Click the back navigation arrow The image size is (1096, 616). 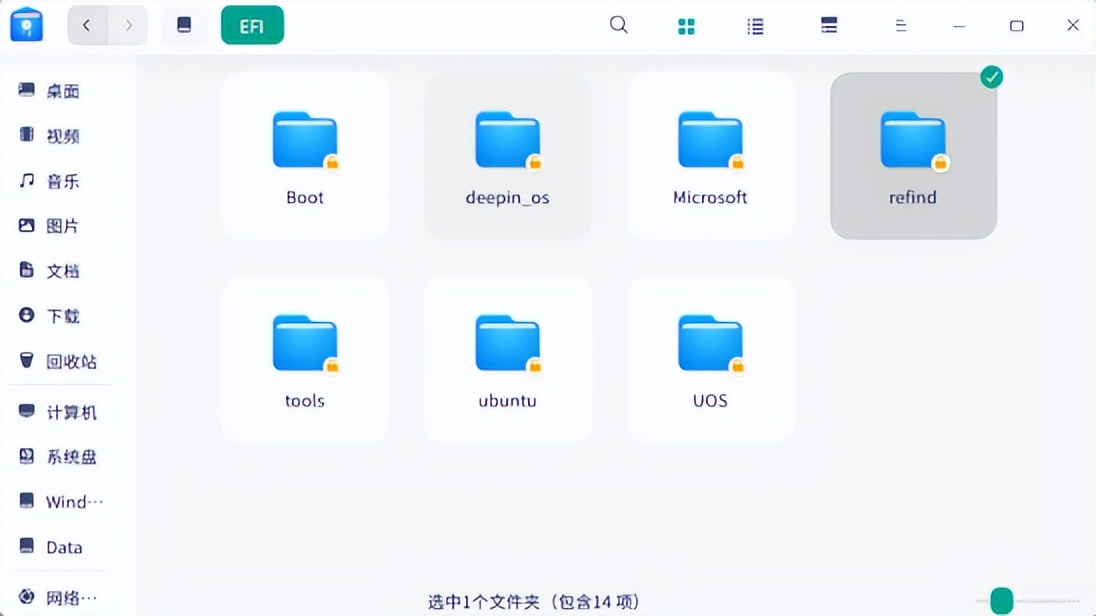click(87, 24)
